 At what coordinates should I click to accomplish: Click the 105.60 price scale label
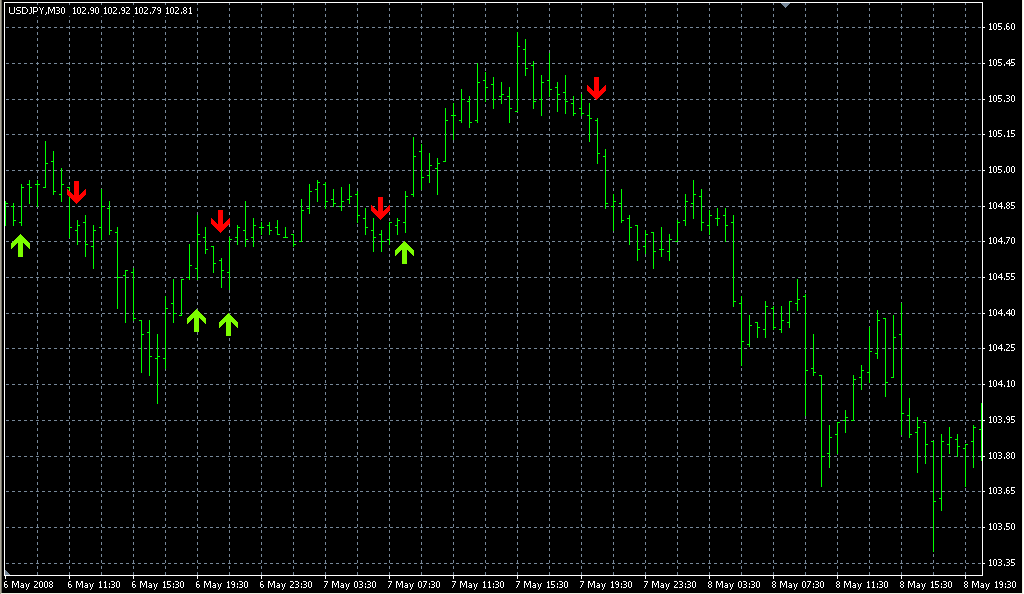tap(1002, 27)
